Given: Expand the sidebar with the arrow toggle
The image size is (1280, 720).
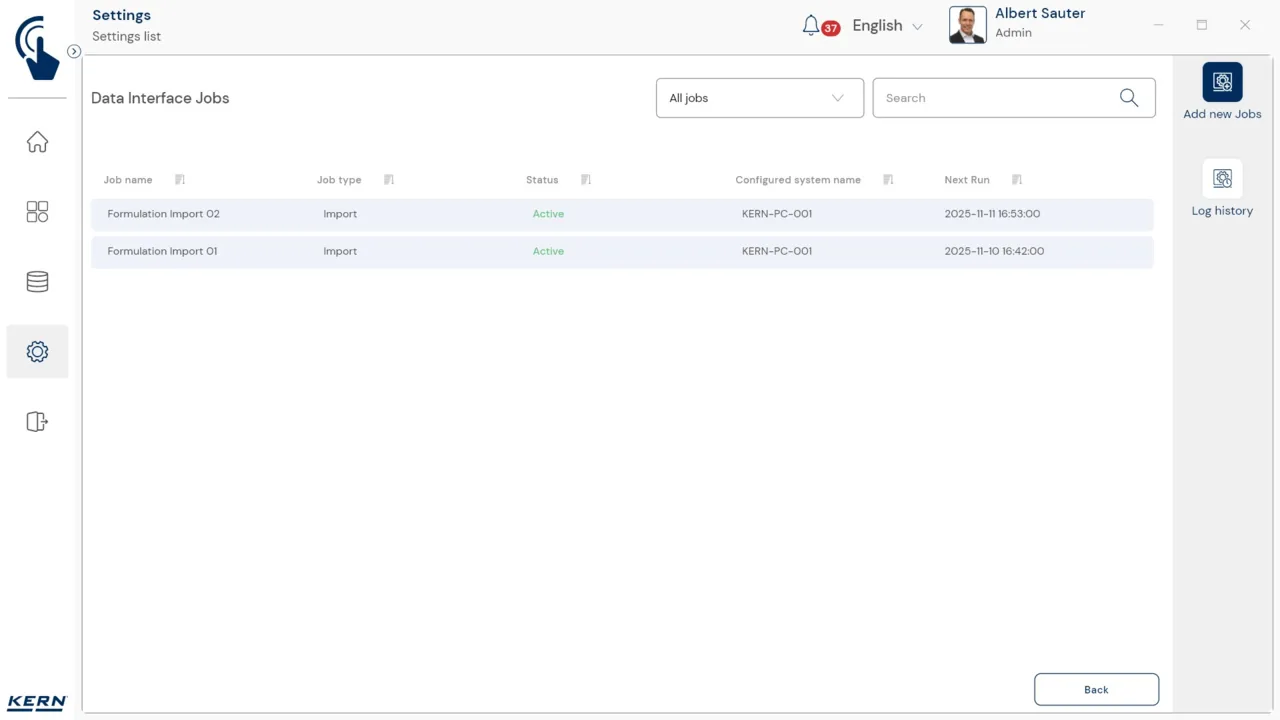Looking at the screenshot, I should [x=74, y=51].
